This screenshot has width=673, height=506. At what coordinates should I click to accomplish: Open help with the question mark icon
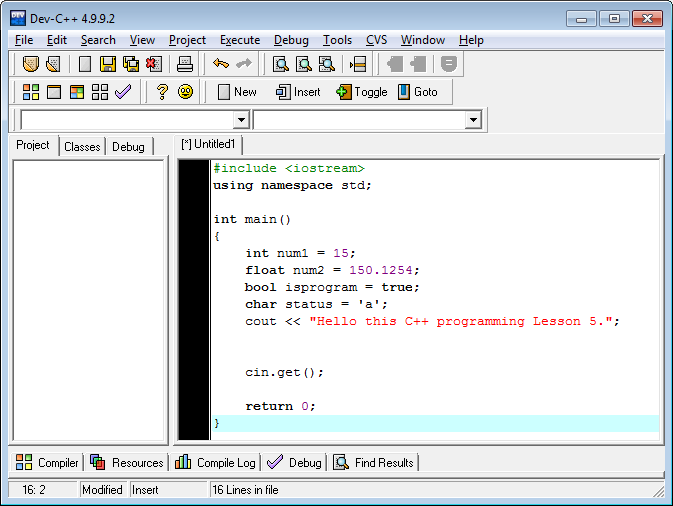tap(162, 92)
